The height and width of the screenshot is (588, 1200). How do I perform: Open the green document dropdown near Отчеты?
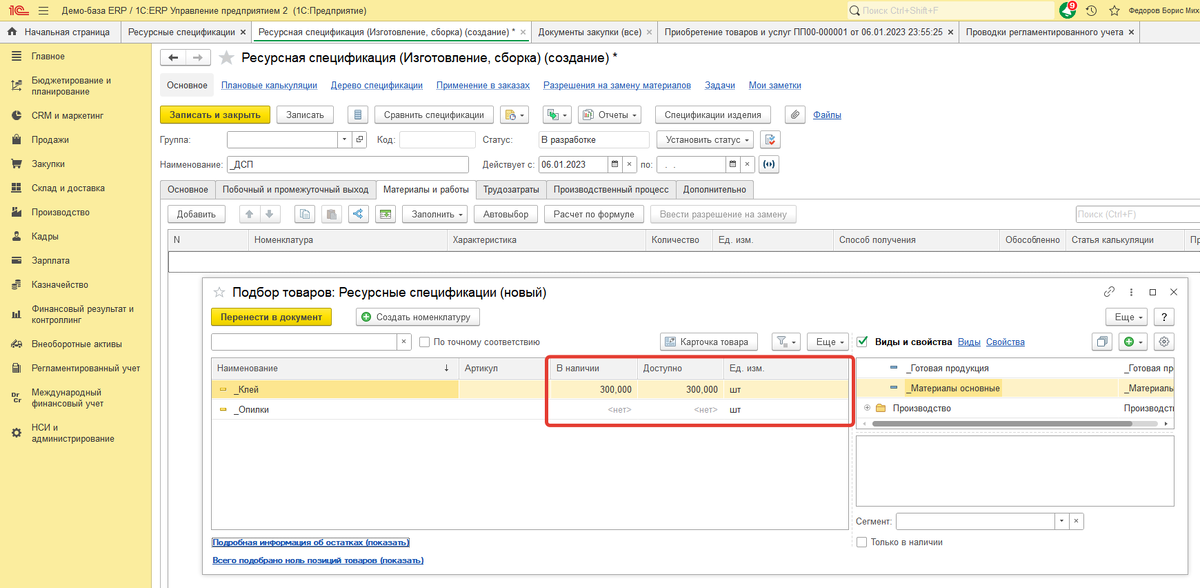556,115
